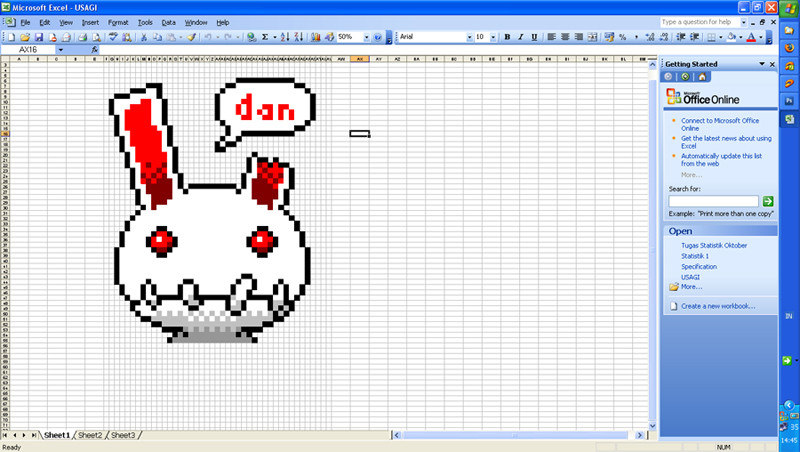Viewport: 800px width, 452px height.
Task: Click the Insert Hyperlink globe icon
Action: coord(251,37)
